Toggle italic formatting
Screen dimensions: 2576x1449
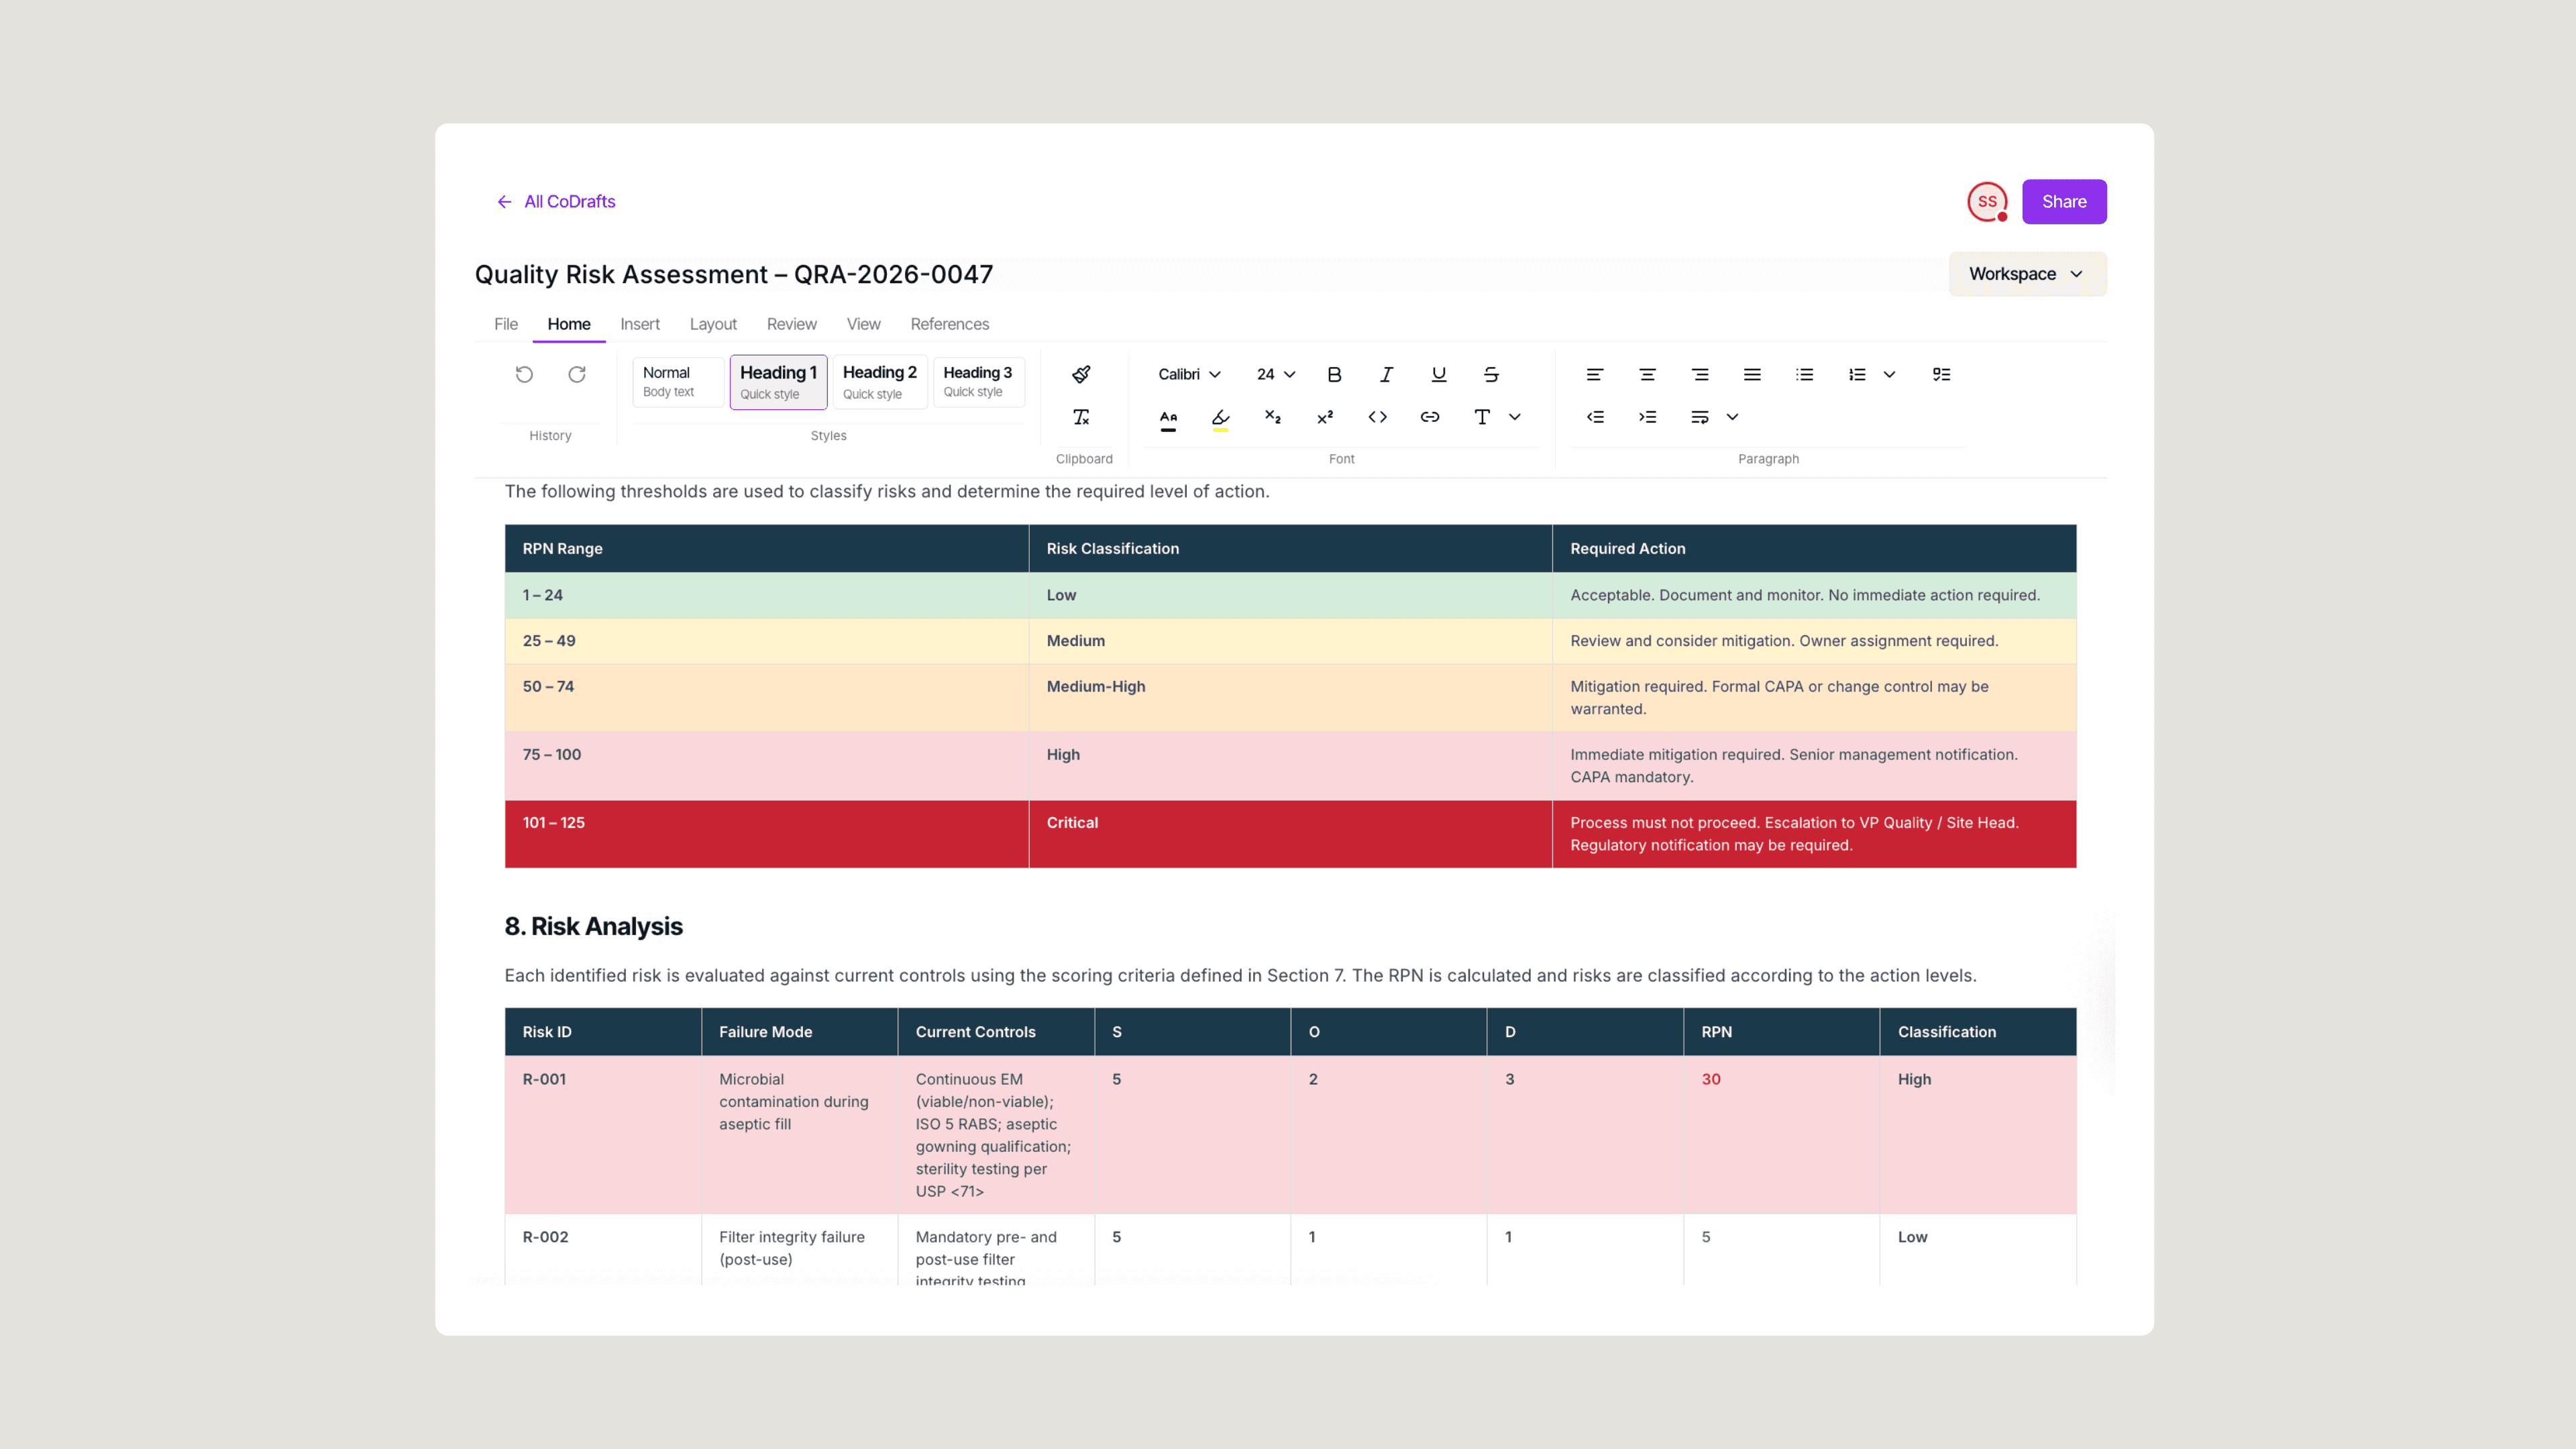(x=1386, y=374)
